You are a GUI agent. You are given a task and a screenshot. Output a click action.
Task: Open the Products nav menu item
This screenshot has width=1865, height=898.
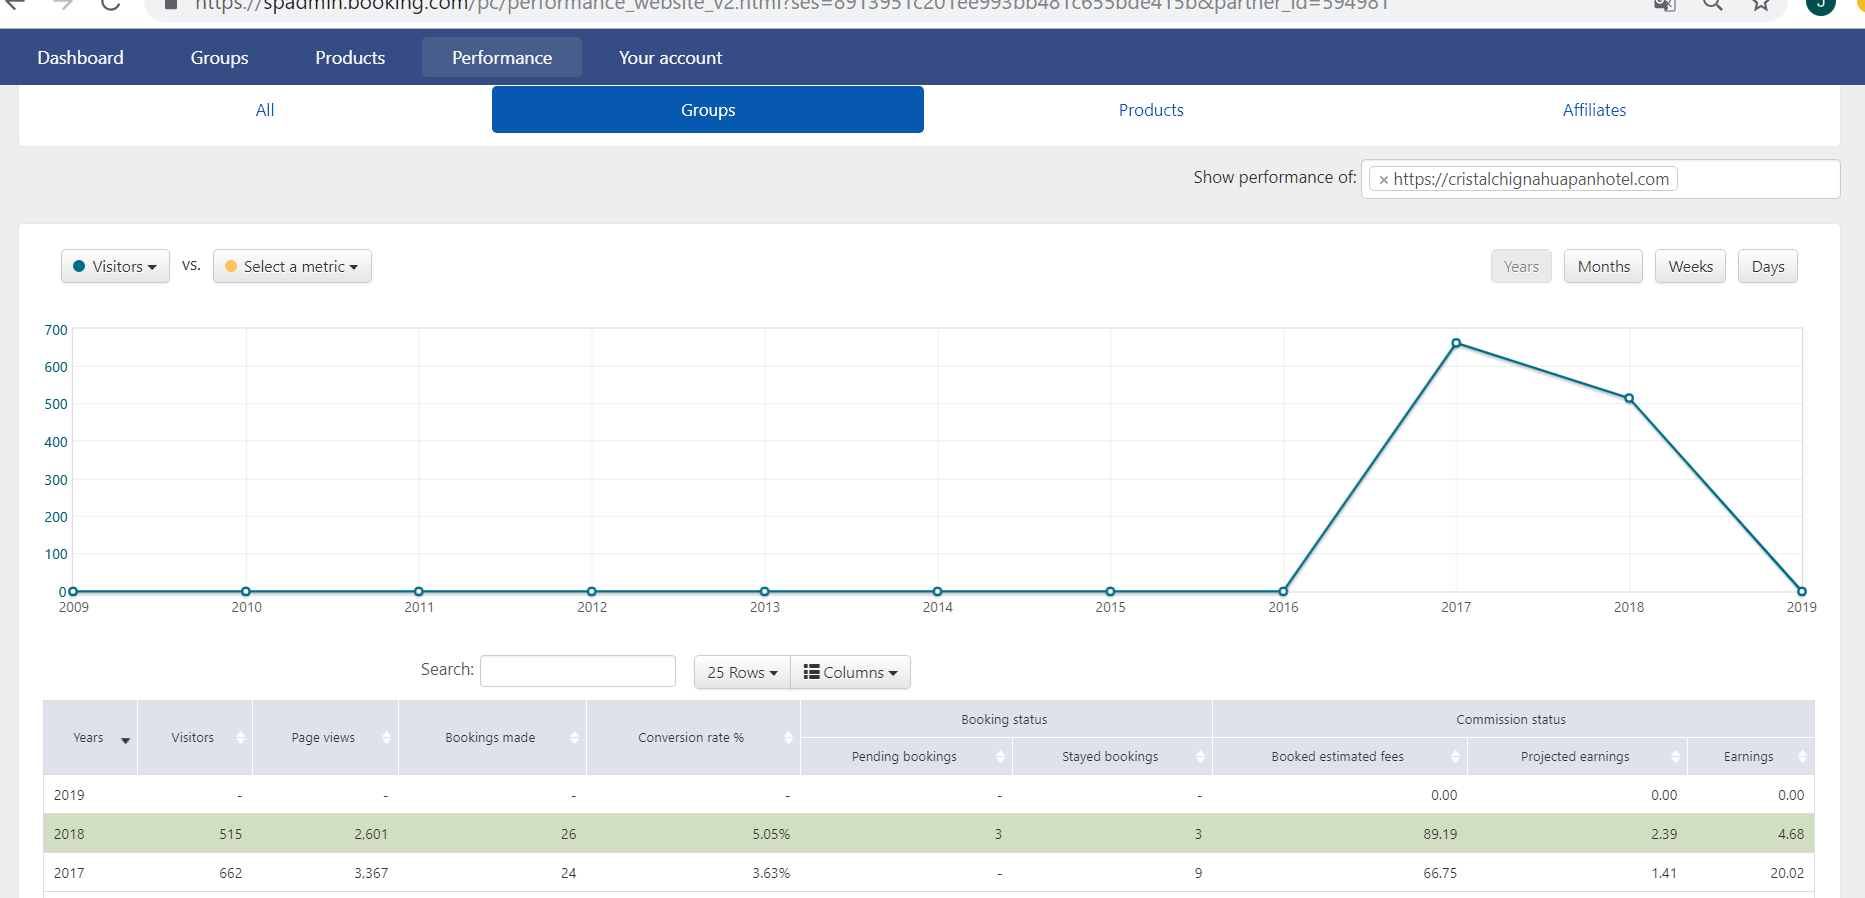[x=350, y=58]
